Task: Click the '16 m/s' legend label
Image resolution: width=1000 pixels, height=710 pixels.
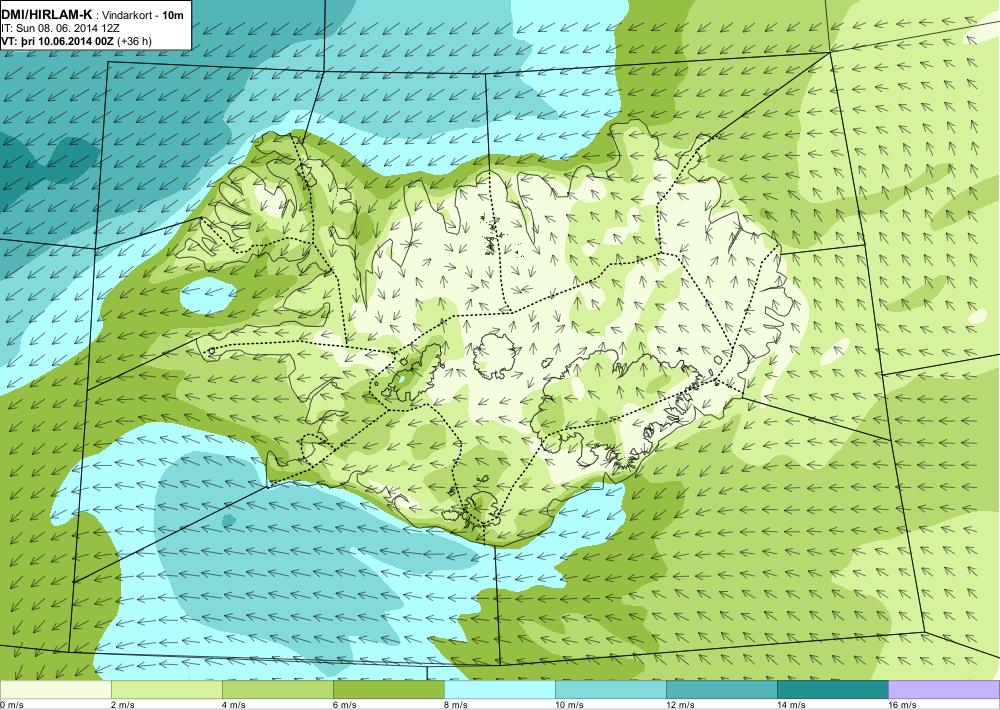Action: 902,705
